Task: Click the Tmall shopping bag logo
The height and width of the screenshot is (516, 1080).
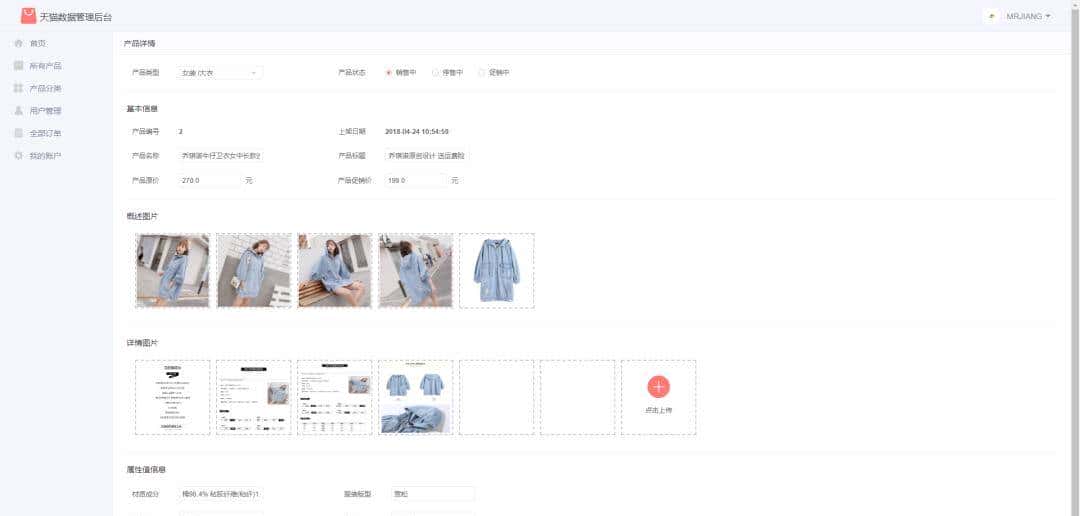Action: tap(28, 16)
